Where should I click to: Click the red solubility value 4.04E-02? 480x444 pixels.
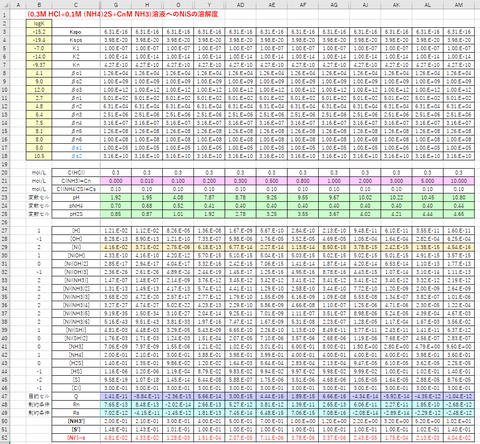[459, 438]
